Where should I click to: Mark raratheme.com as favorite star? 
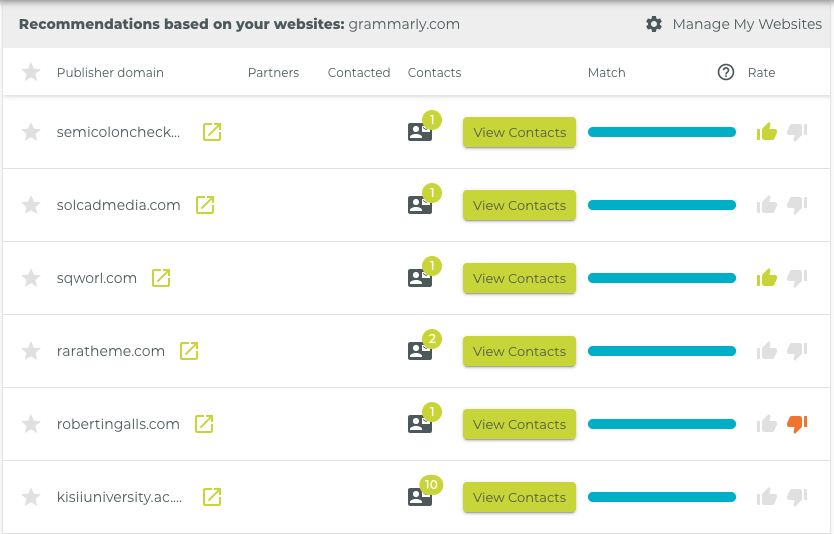pyautogui.click(x=31, y=351)
